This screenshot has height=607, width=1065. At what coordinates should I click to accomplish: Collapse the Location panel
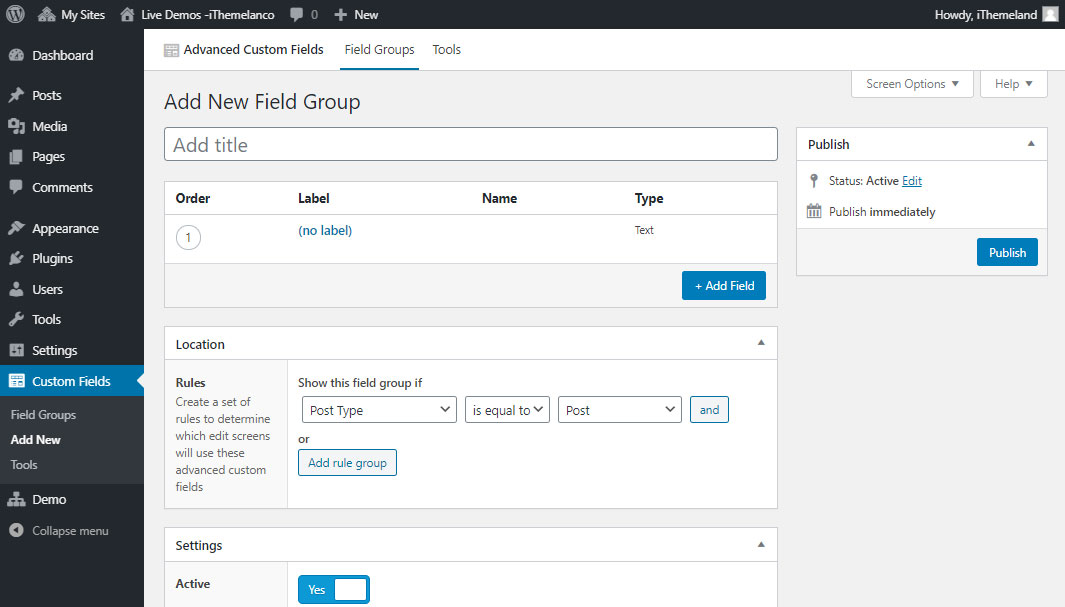tap(761, 343)
